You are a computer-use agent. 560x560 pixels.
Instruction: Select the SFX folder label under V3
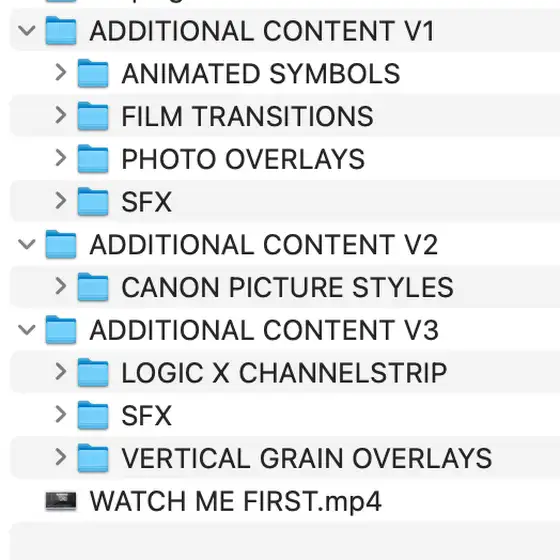147,416
